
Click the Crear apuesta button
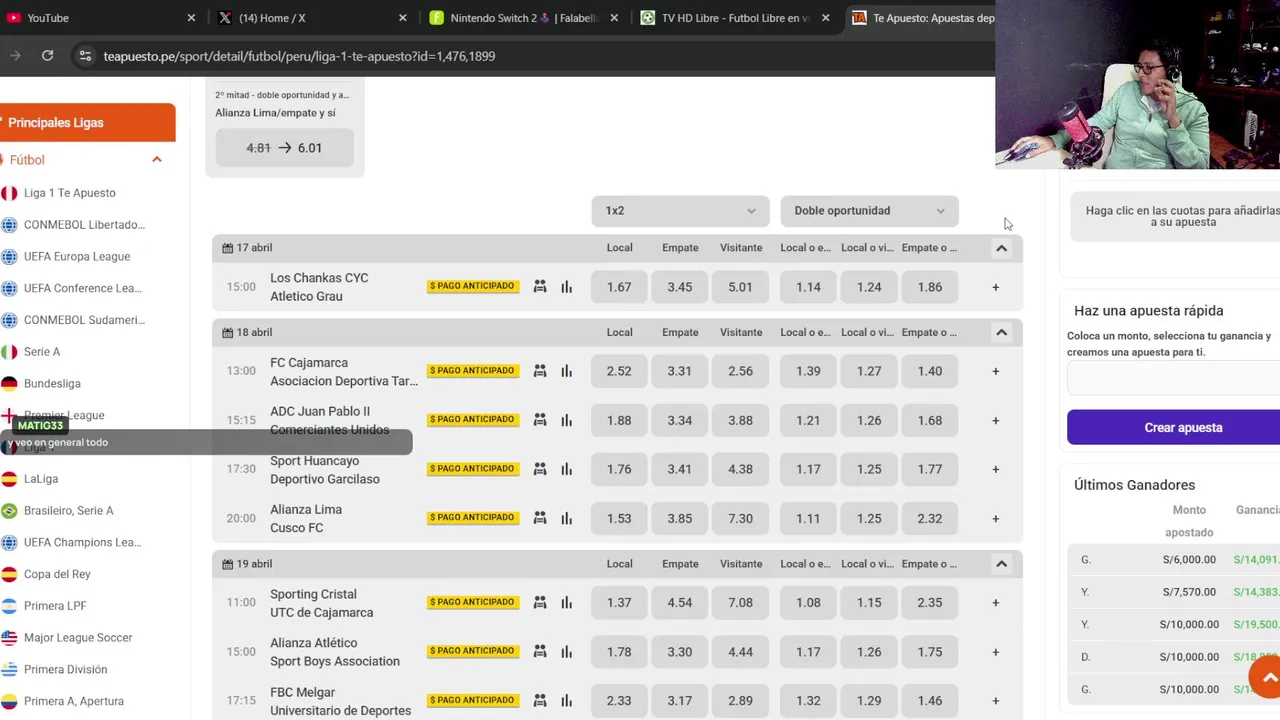pos(1173,427)
